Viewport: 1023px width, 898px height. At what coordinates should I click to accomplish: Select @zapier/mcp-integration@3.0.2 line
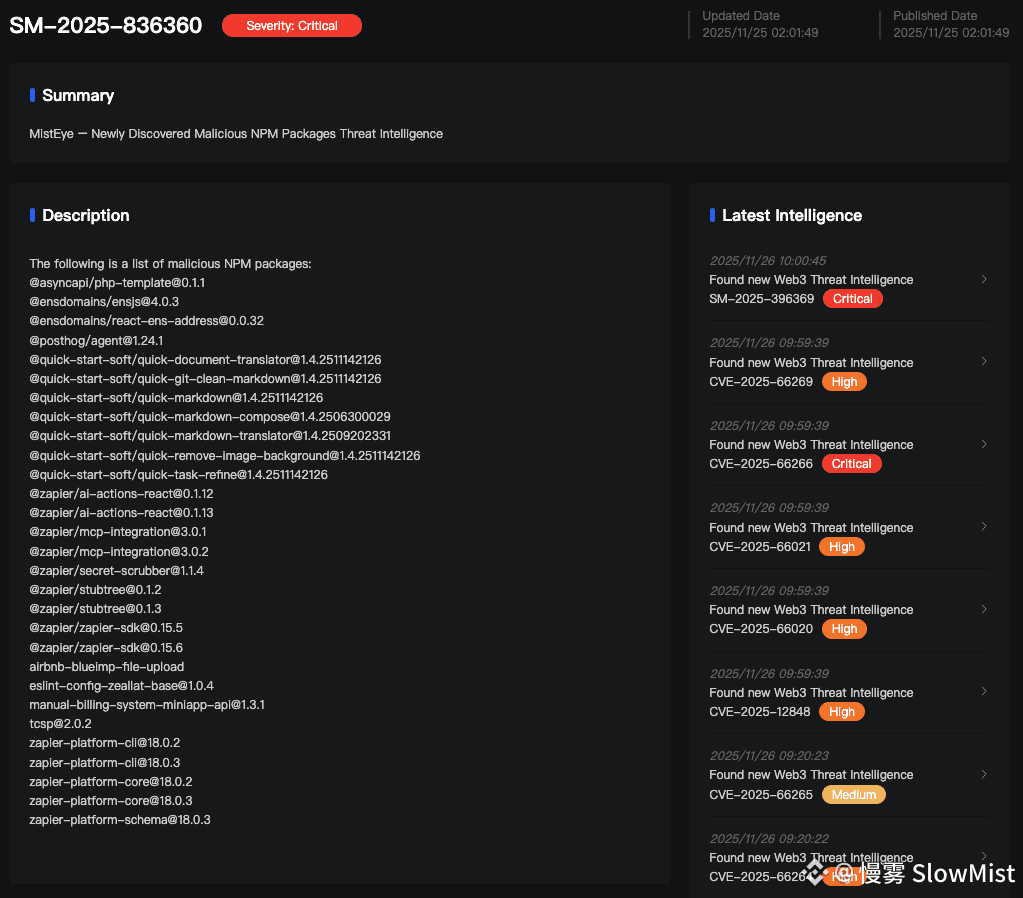pos(119,551)
